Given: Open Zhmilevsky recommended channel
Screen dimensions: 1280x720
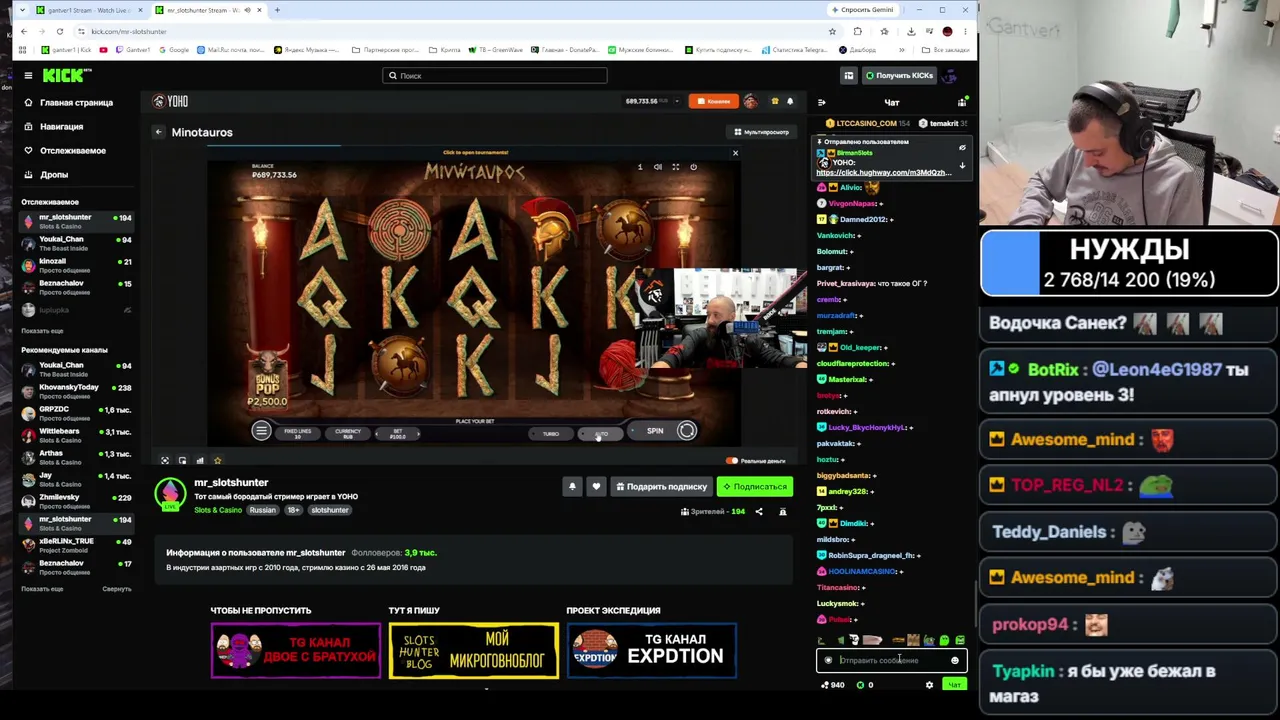Looking at the screenshot, I should (76, 501).
